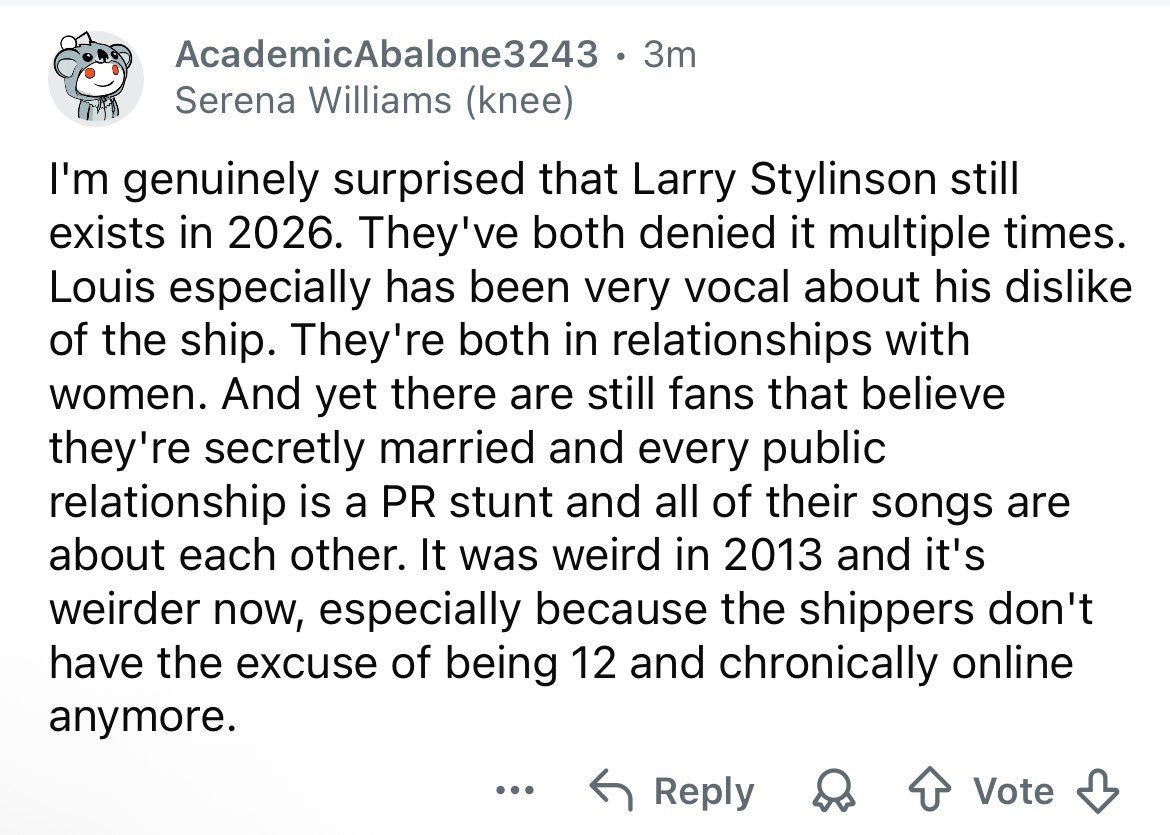Click the dot separator beside the username
Viewport: 1170px width, 835px height.
pyautogui.click(x=621, y=55)
